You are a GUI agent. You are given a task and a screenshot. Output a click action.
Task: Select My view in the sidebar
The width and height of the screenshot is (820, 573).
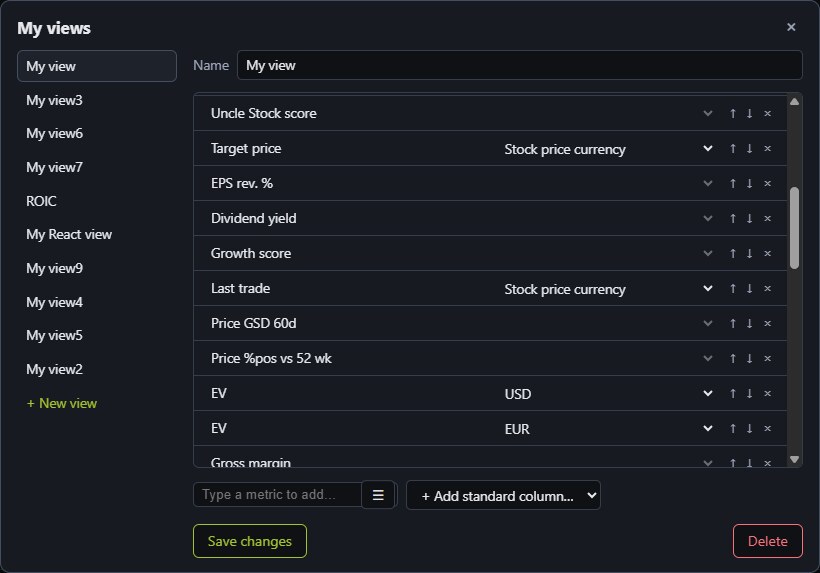97,66
